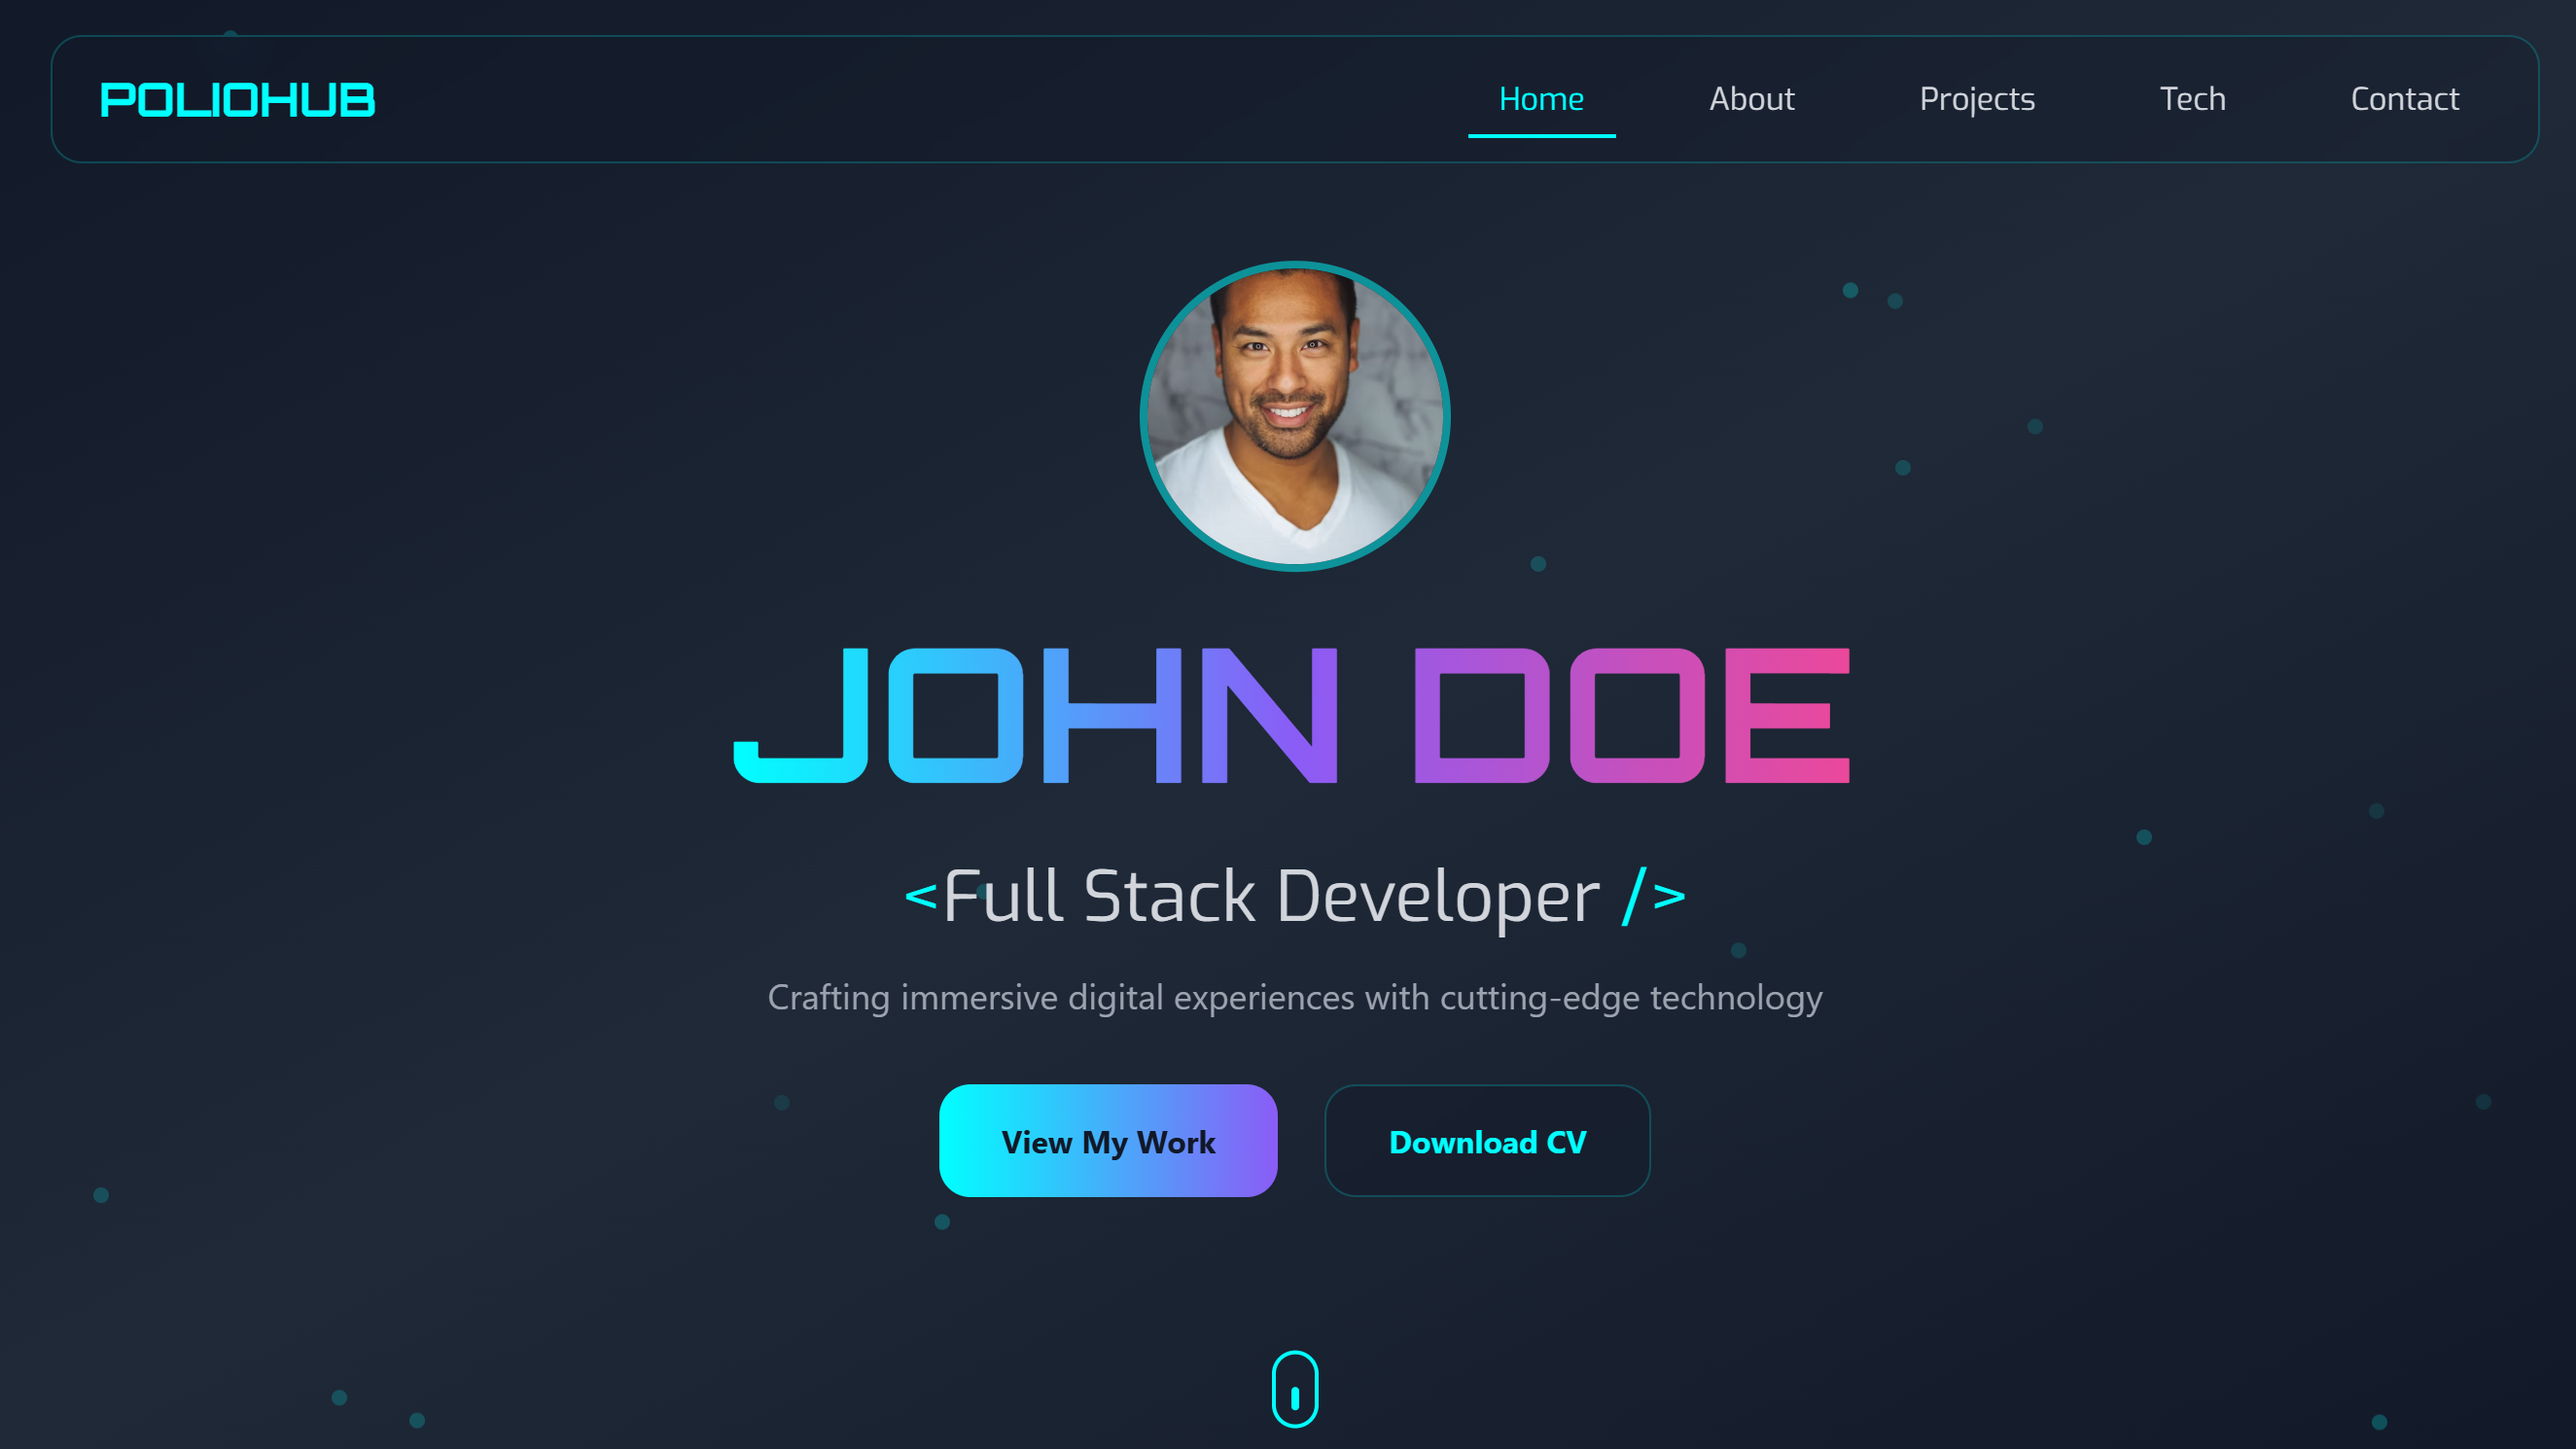The image size is (2576, 1449).
Task: Select the Home navigation item
Action: click(x=1540, y=98)
